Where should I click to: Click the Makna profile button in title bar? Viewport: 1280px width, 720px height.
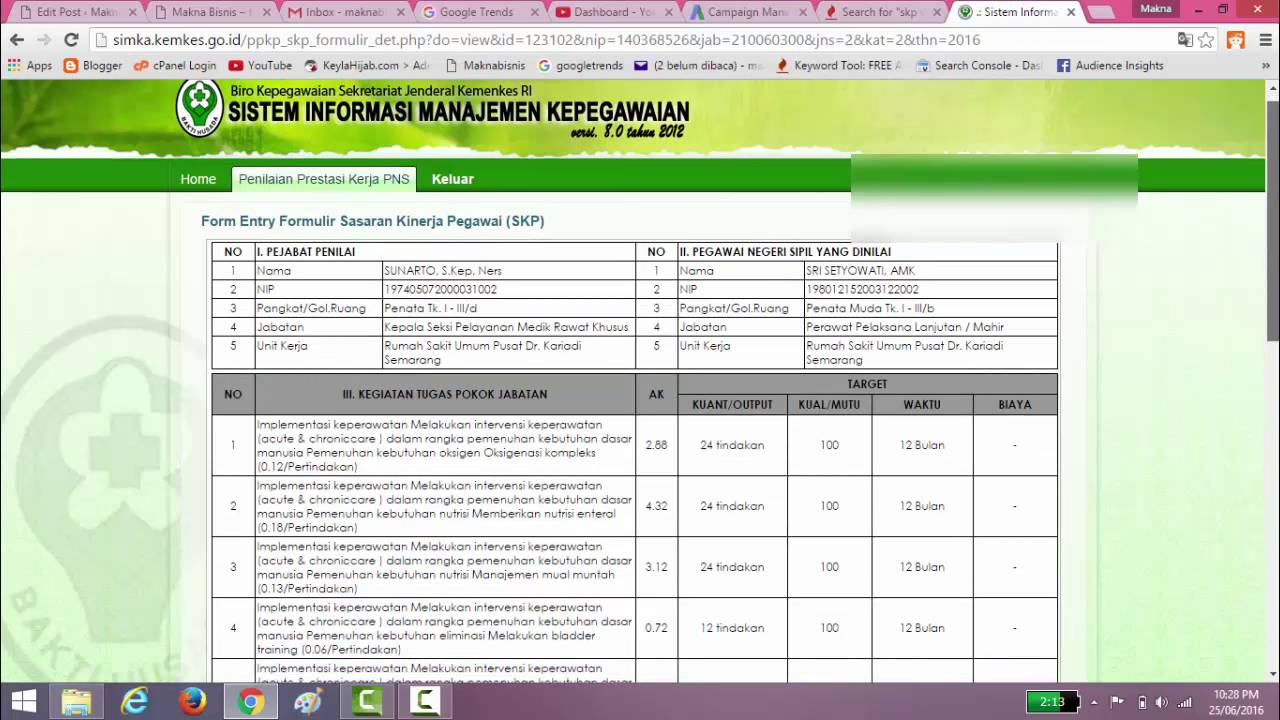(x=1156, y=8)
